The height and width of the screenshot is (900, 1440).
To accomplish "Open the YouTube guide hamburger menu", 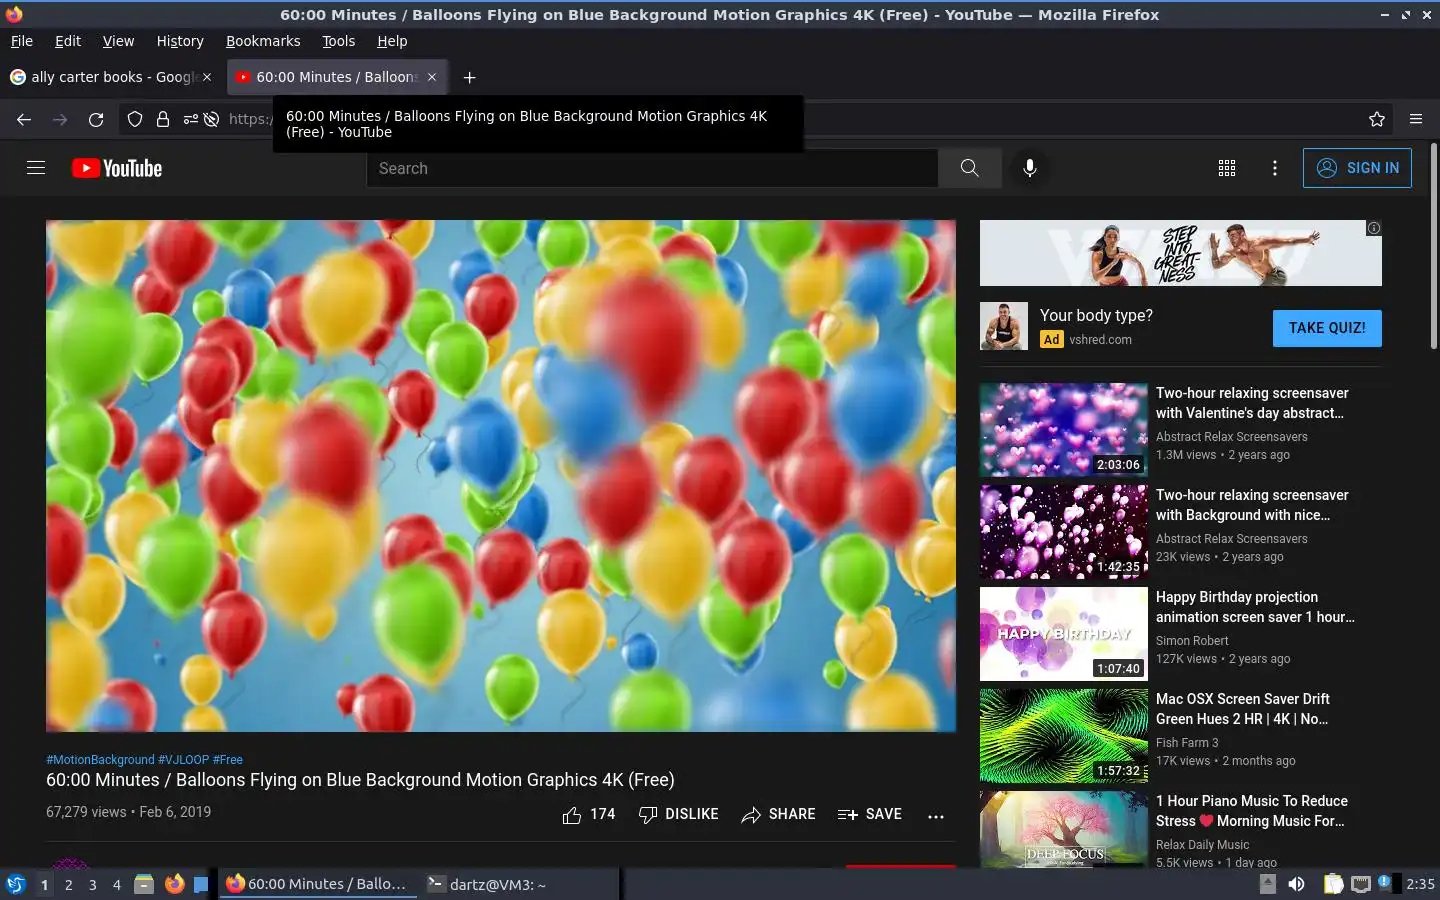I will (x=36, y=168).
